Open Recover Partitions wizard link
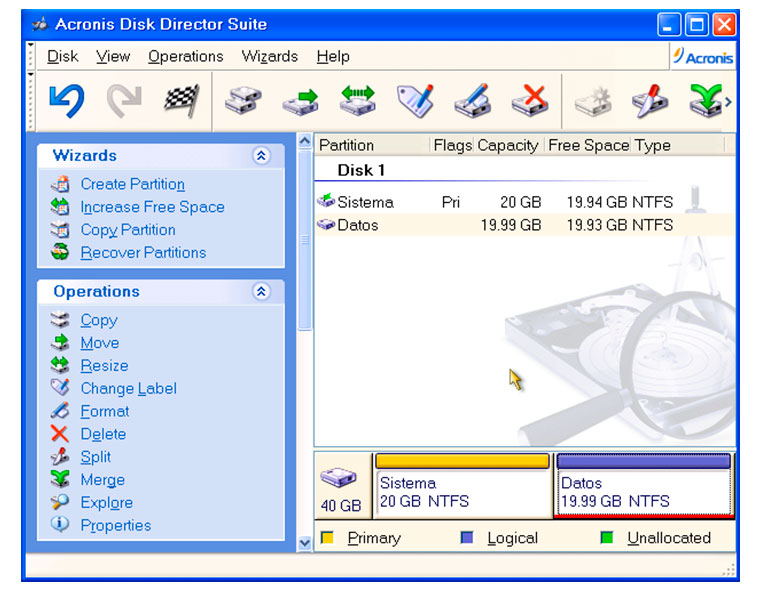The width and height of the screenshot is (760, 593). 143,253
